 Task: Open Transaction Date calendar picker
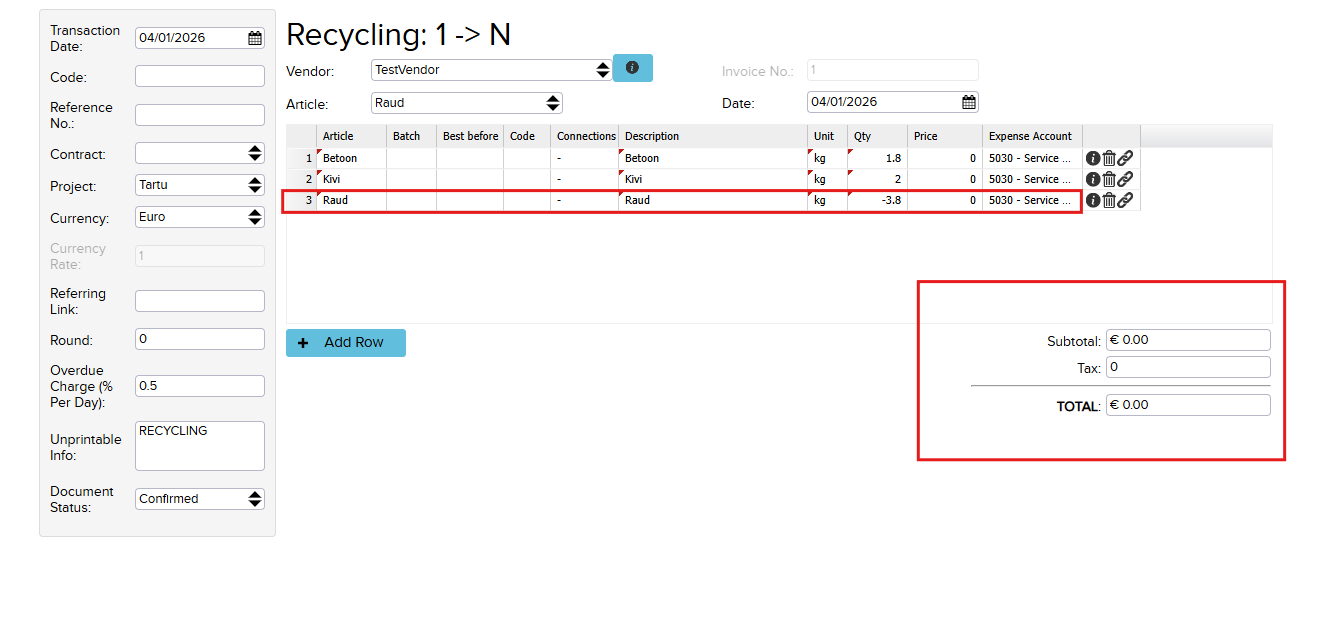255,38
